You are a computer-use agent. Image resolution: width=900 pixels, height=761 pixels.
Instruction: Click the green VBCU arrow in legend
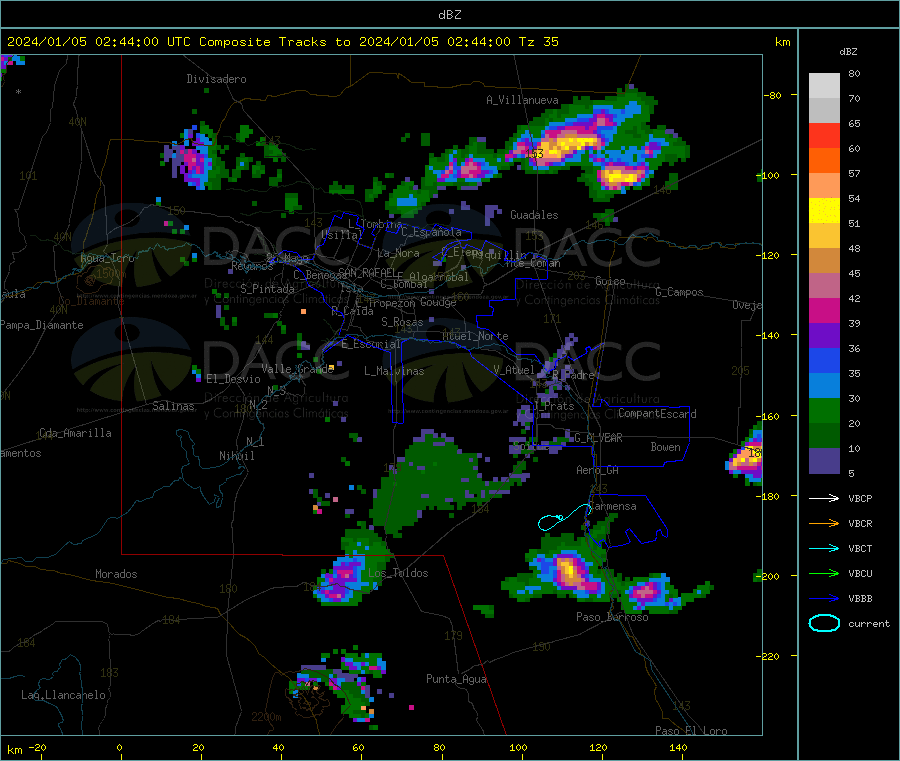click(x=824, y=573)
